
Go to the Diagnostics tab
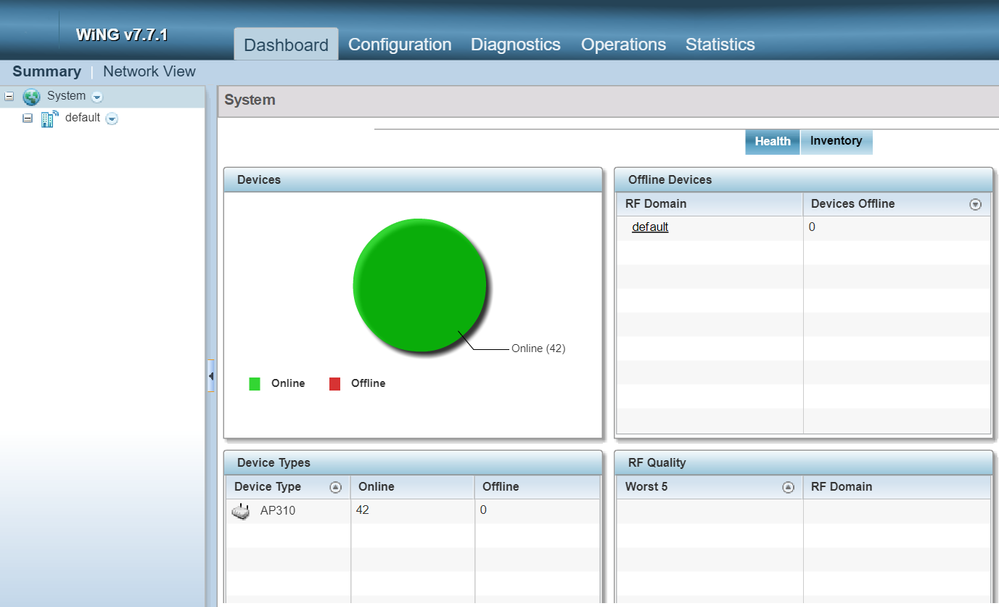pos(515,45)
